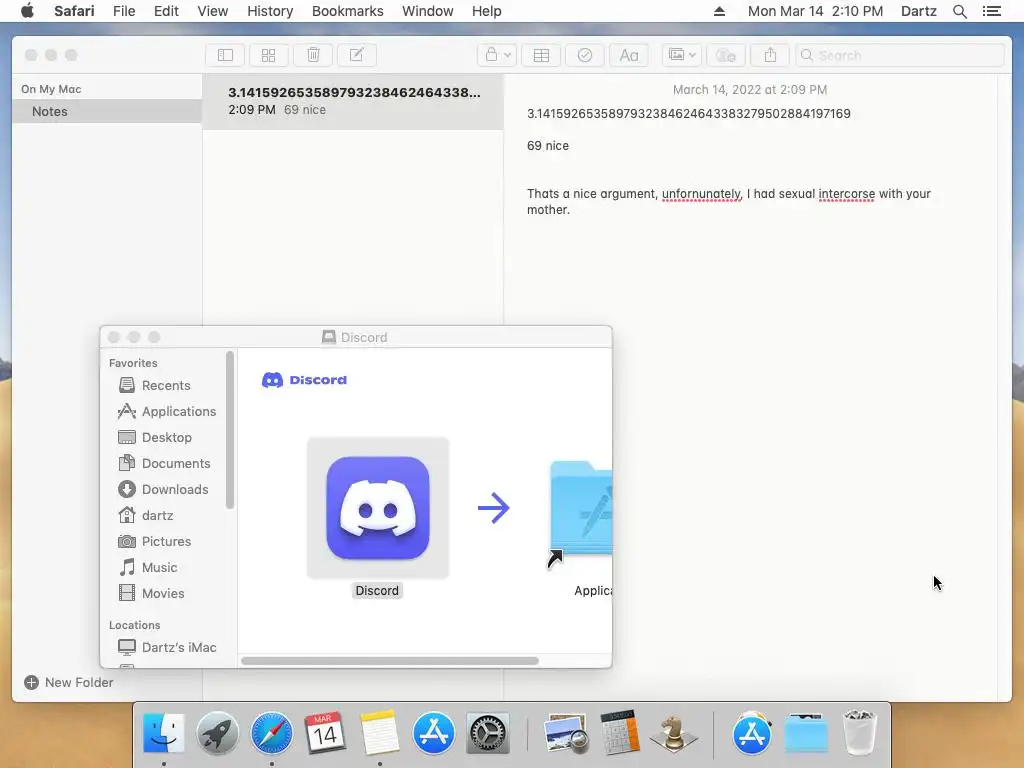Open Chess from the Dock

pyautogui.click(x=674, y=733)
